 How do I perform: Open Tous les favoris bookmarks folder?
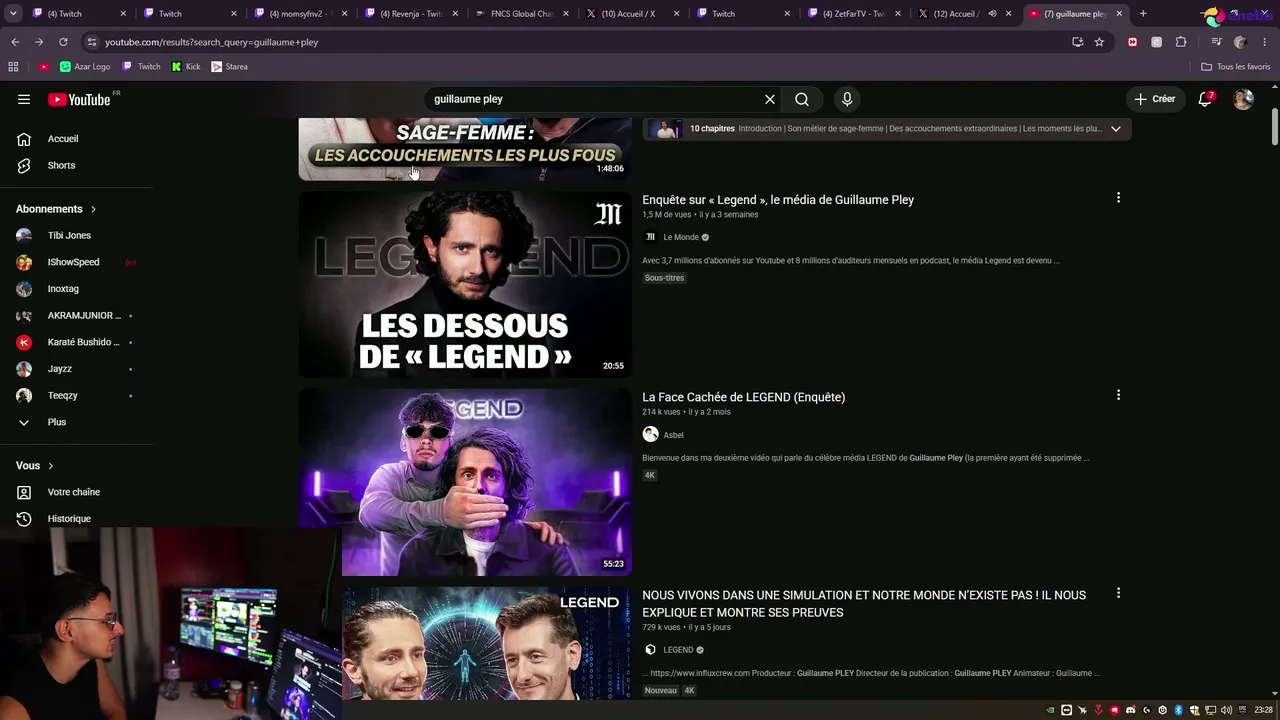(x=1235, y=67)
